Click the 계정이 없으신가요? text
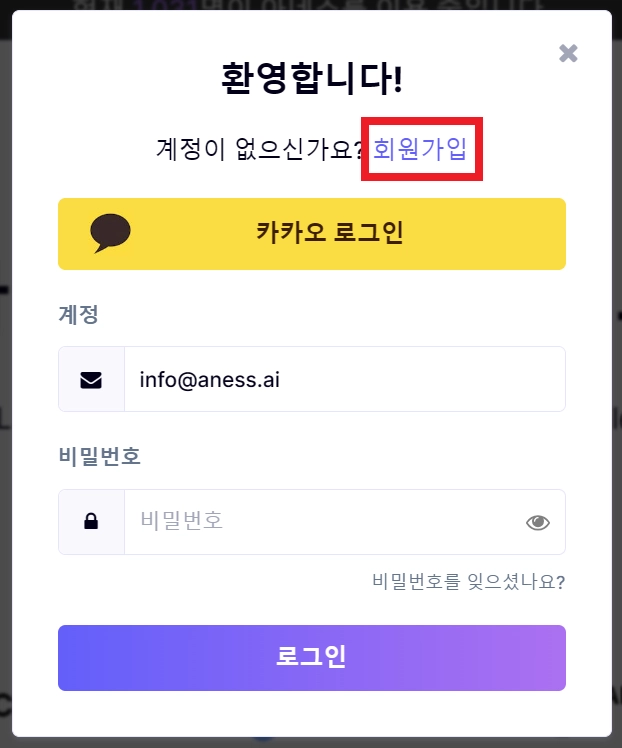622x748 pixels. pos(261,149)
